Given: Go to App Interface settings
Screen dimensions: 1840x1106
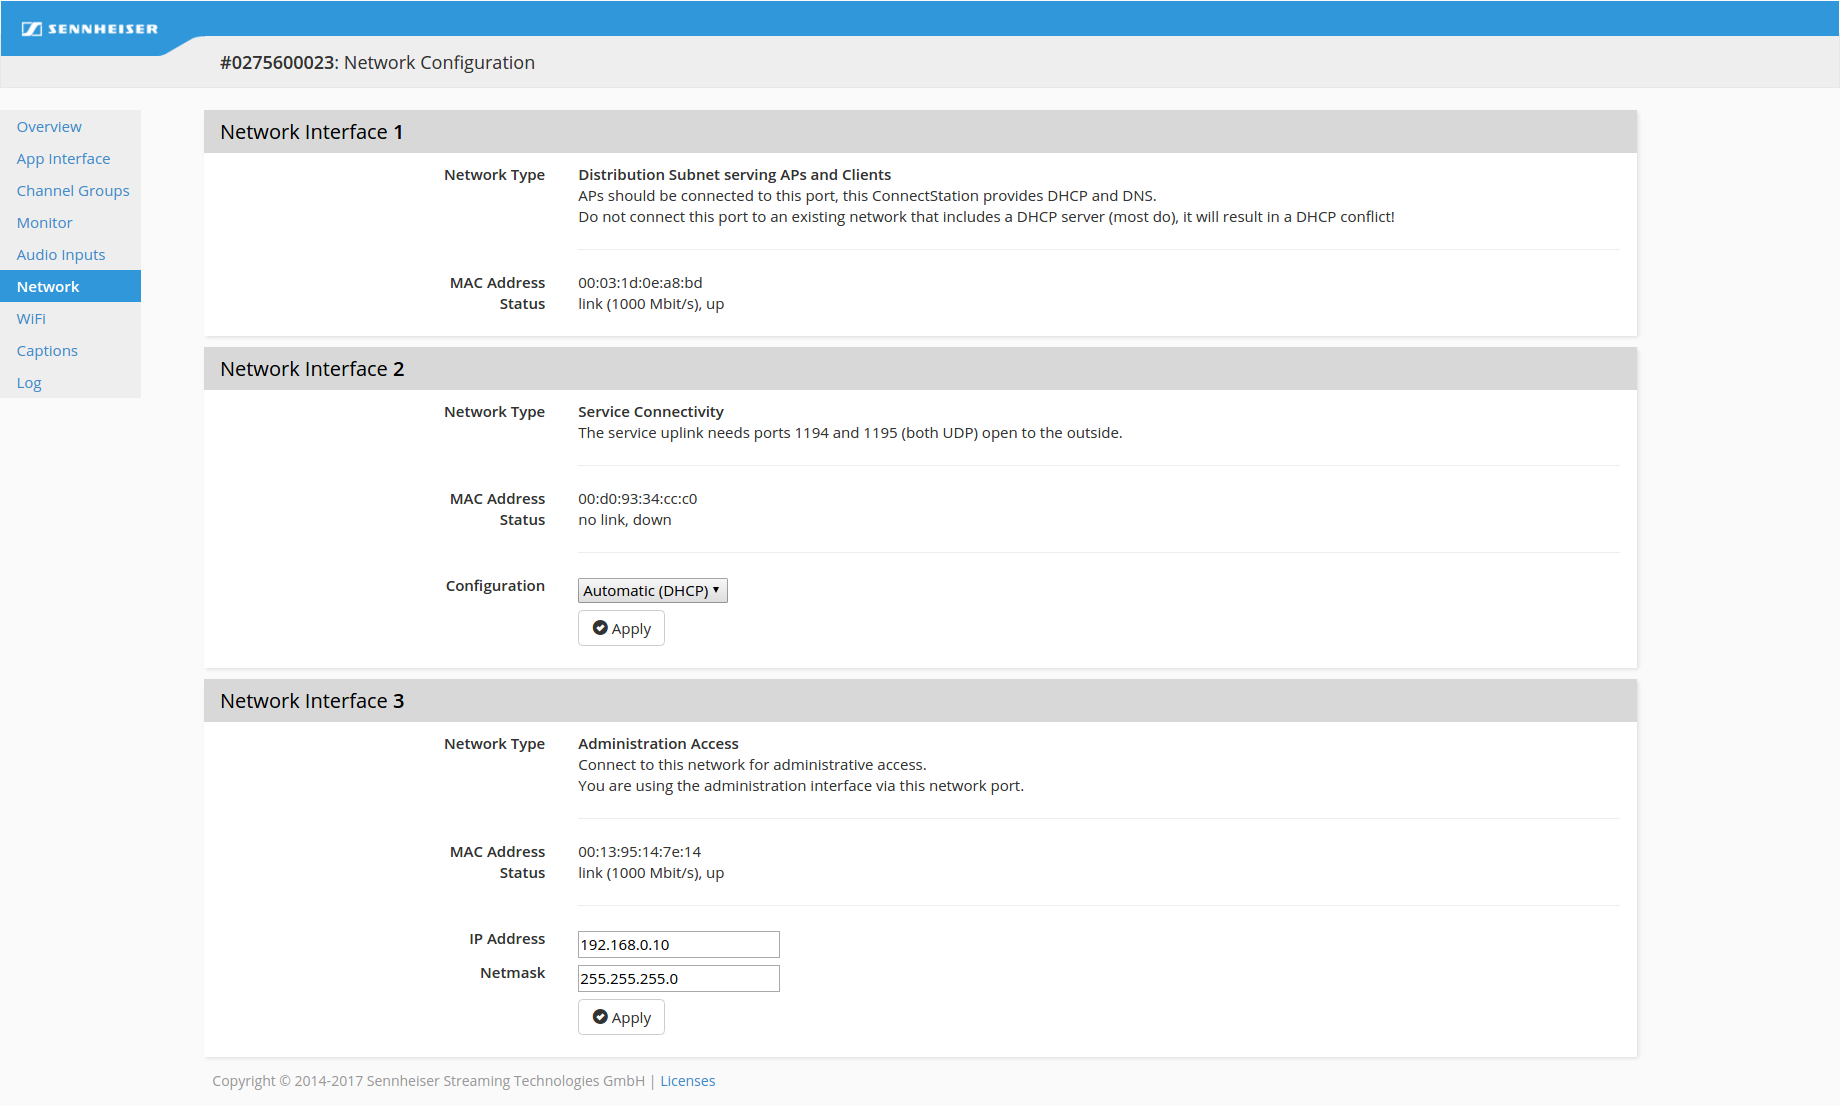Looking at the screenshot, I should click(x=63, y=159).
